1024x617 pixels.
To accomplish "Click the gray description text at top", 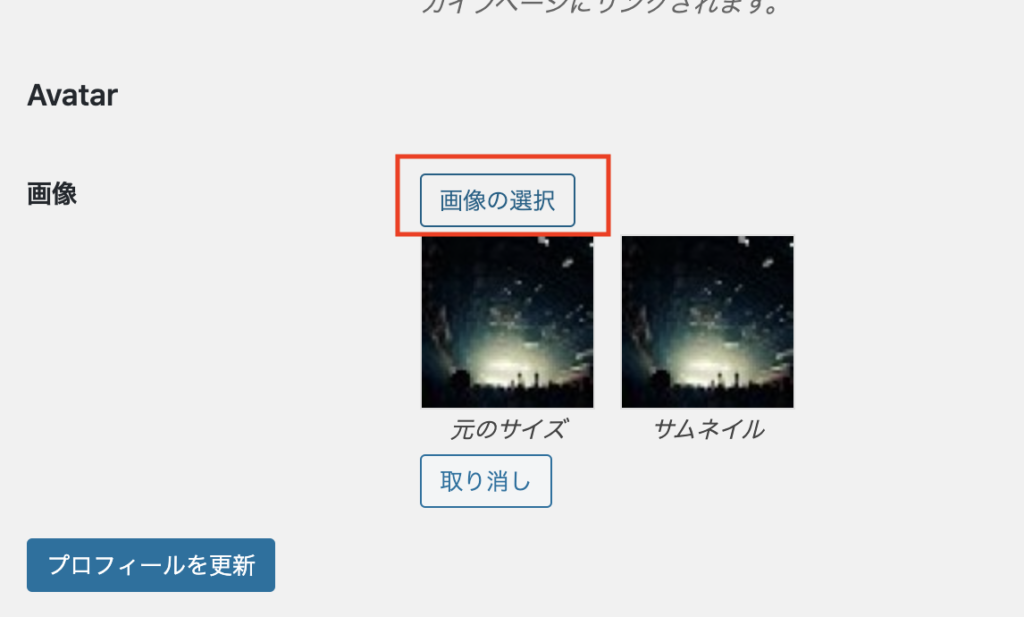I will (x=601, y=7).
